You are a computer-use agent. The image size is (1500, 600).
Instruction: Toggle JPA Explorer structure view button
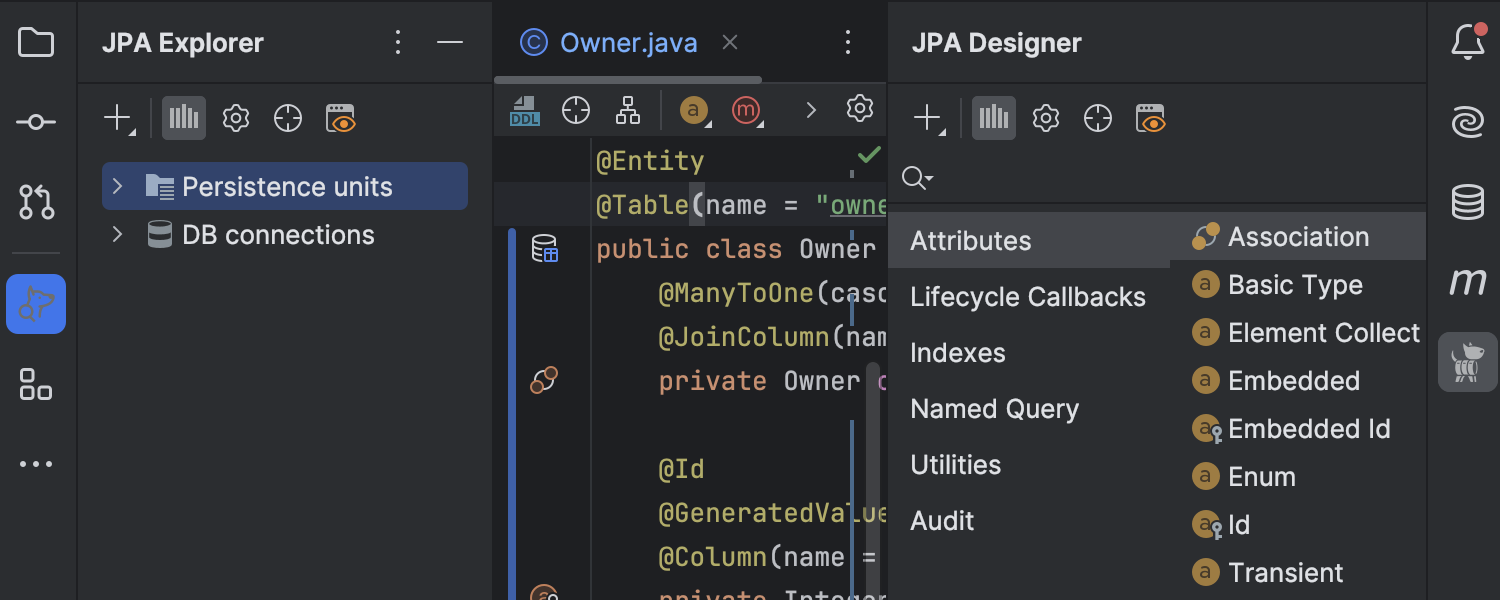click(x=184, y=118)
